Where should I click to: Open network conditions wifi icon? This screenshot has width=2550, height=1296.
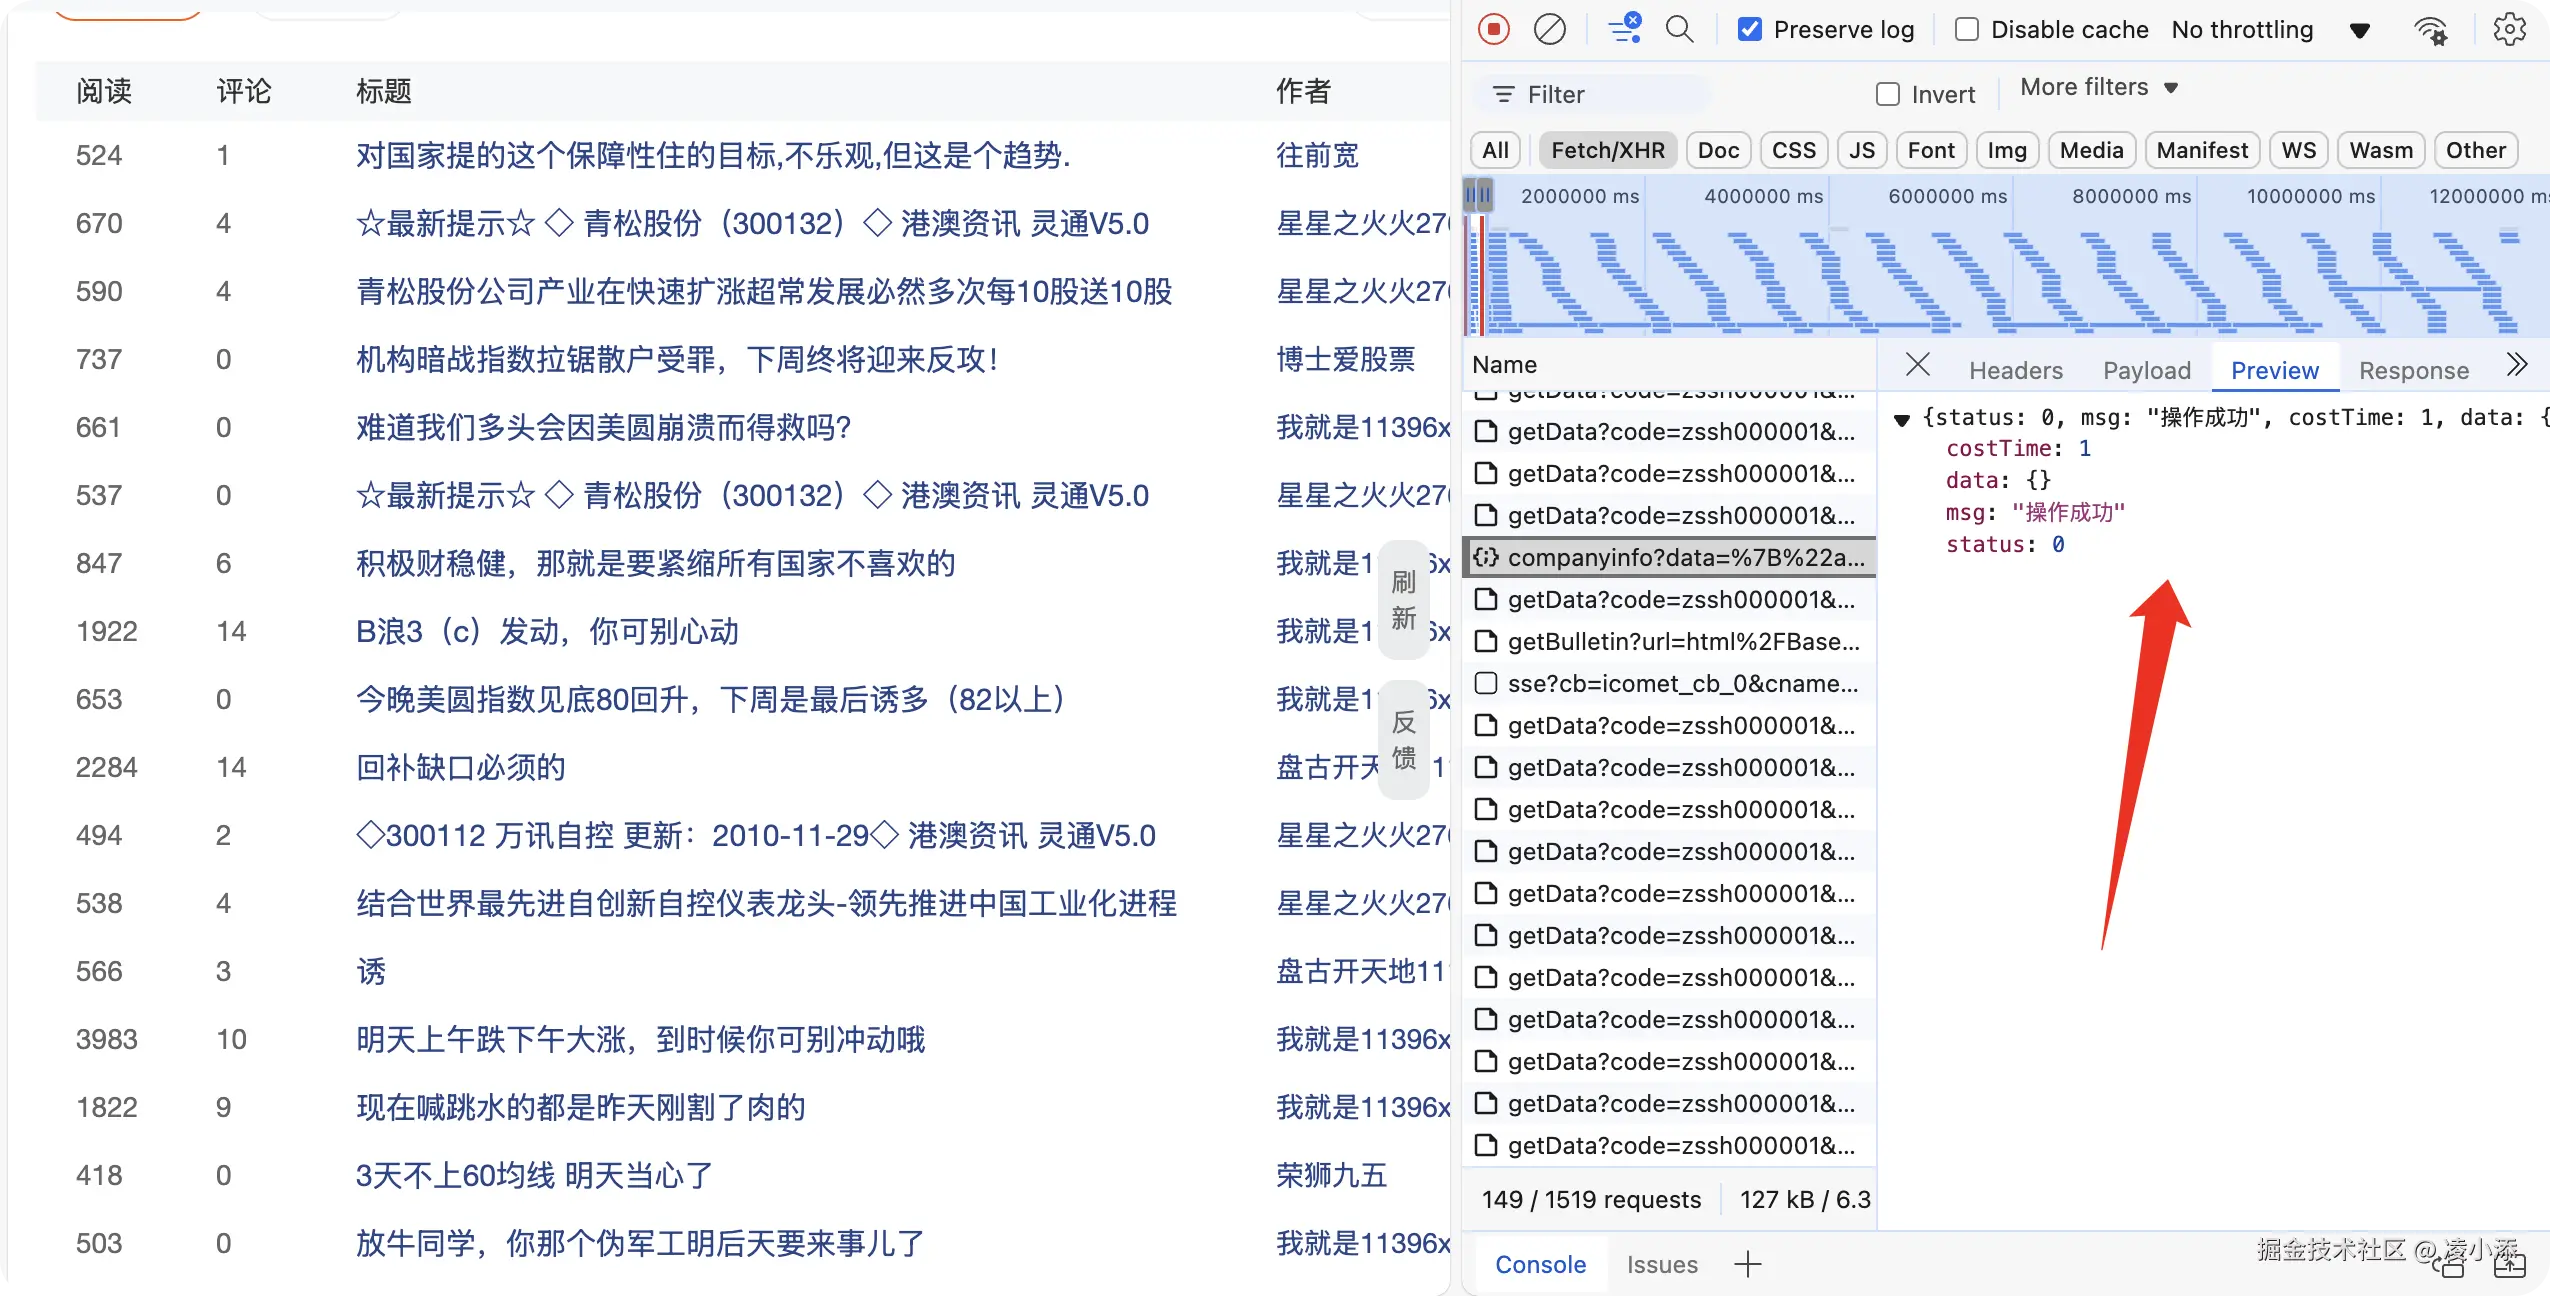pos(2431,31)
